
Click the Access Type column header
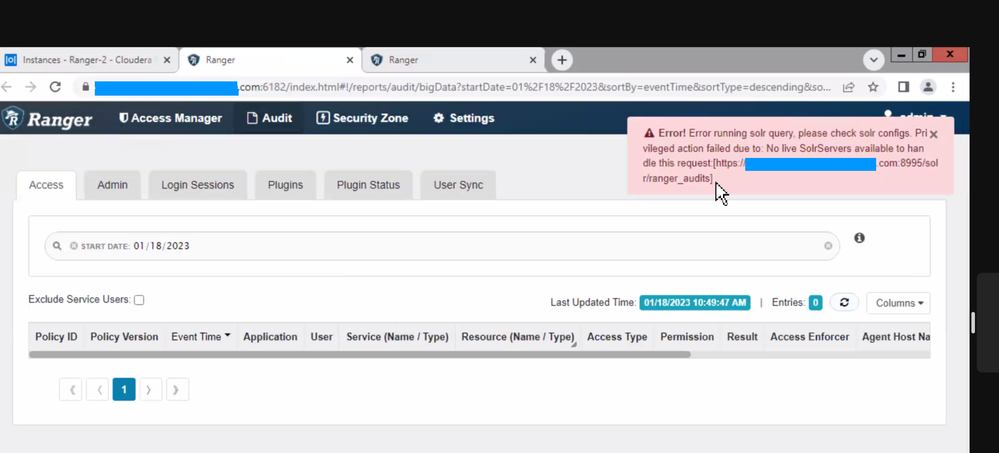[617, 336]
